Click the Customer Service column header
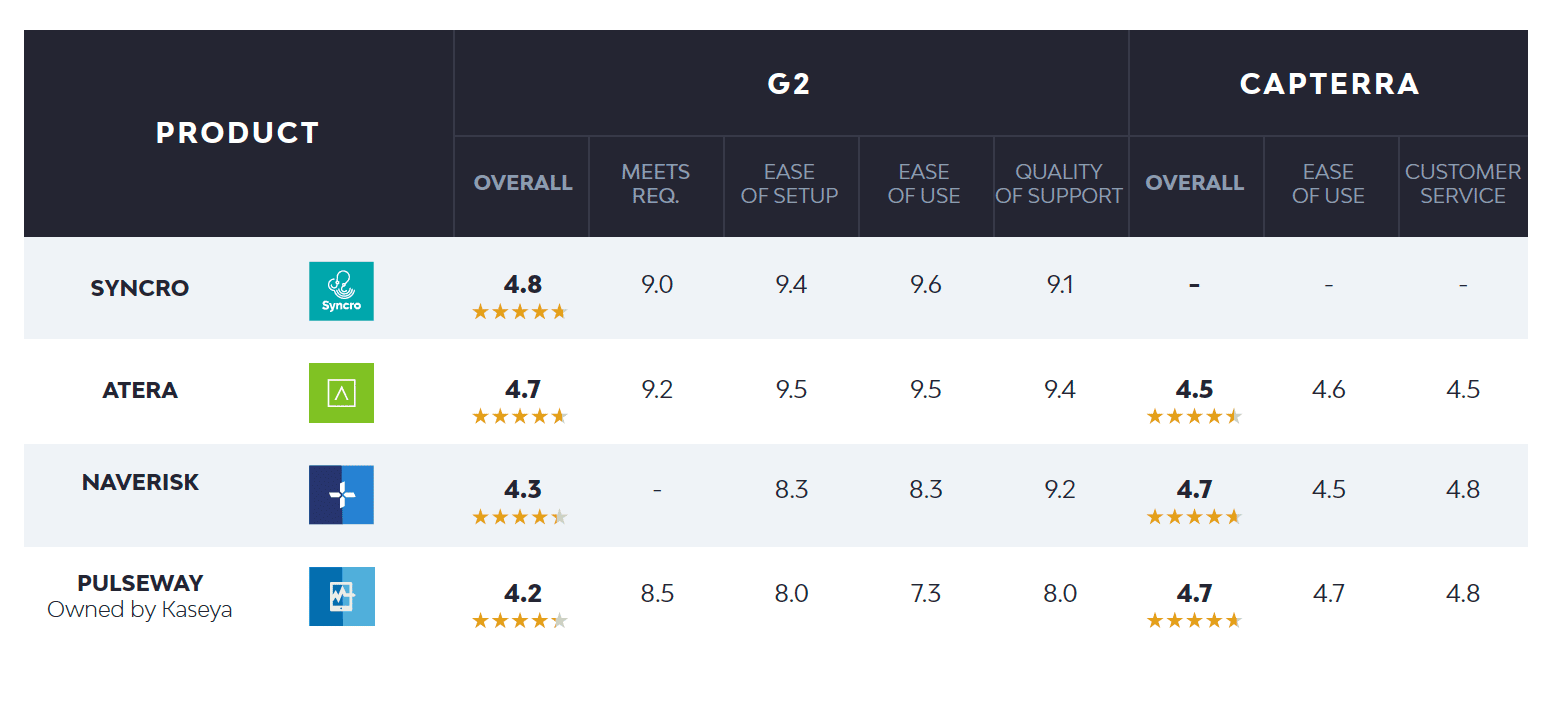This screenshot has height=708, width=1560. tap(1463, 184)
